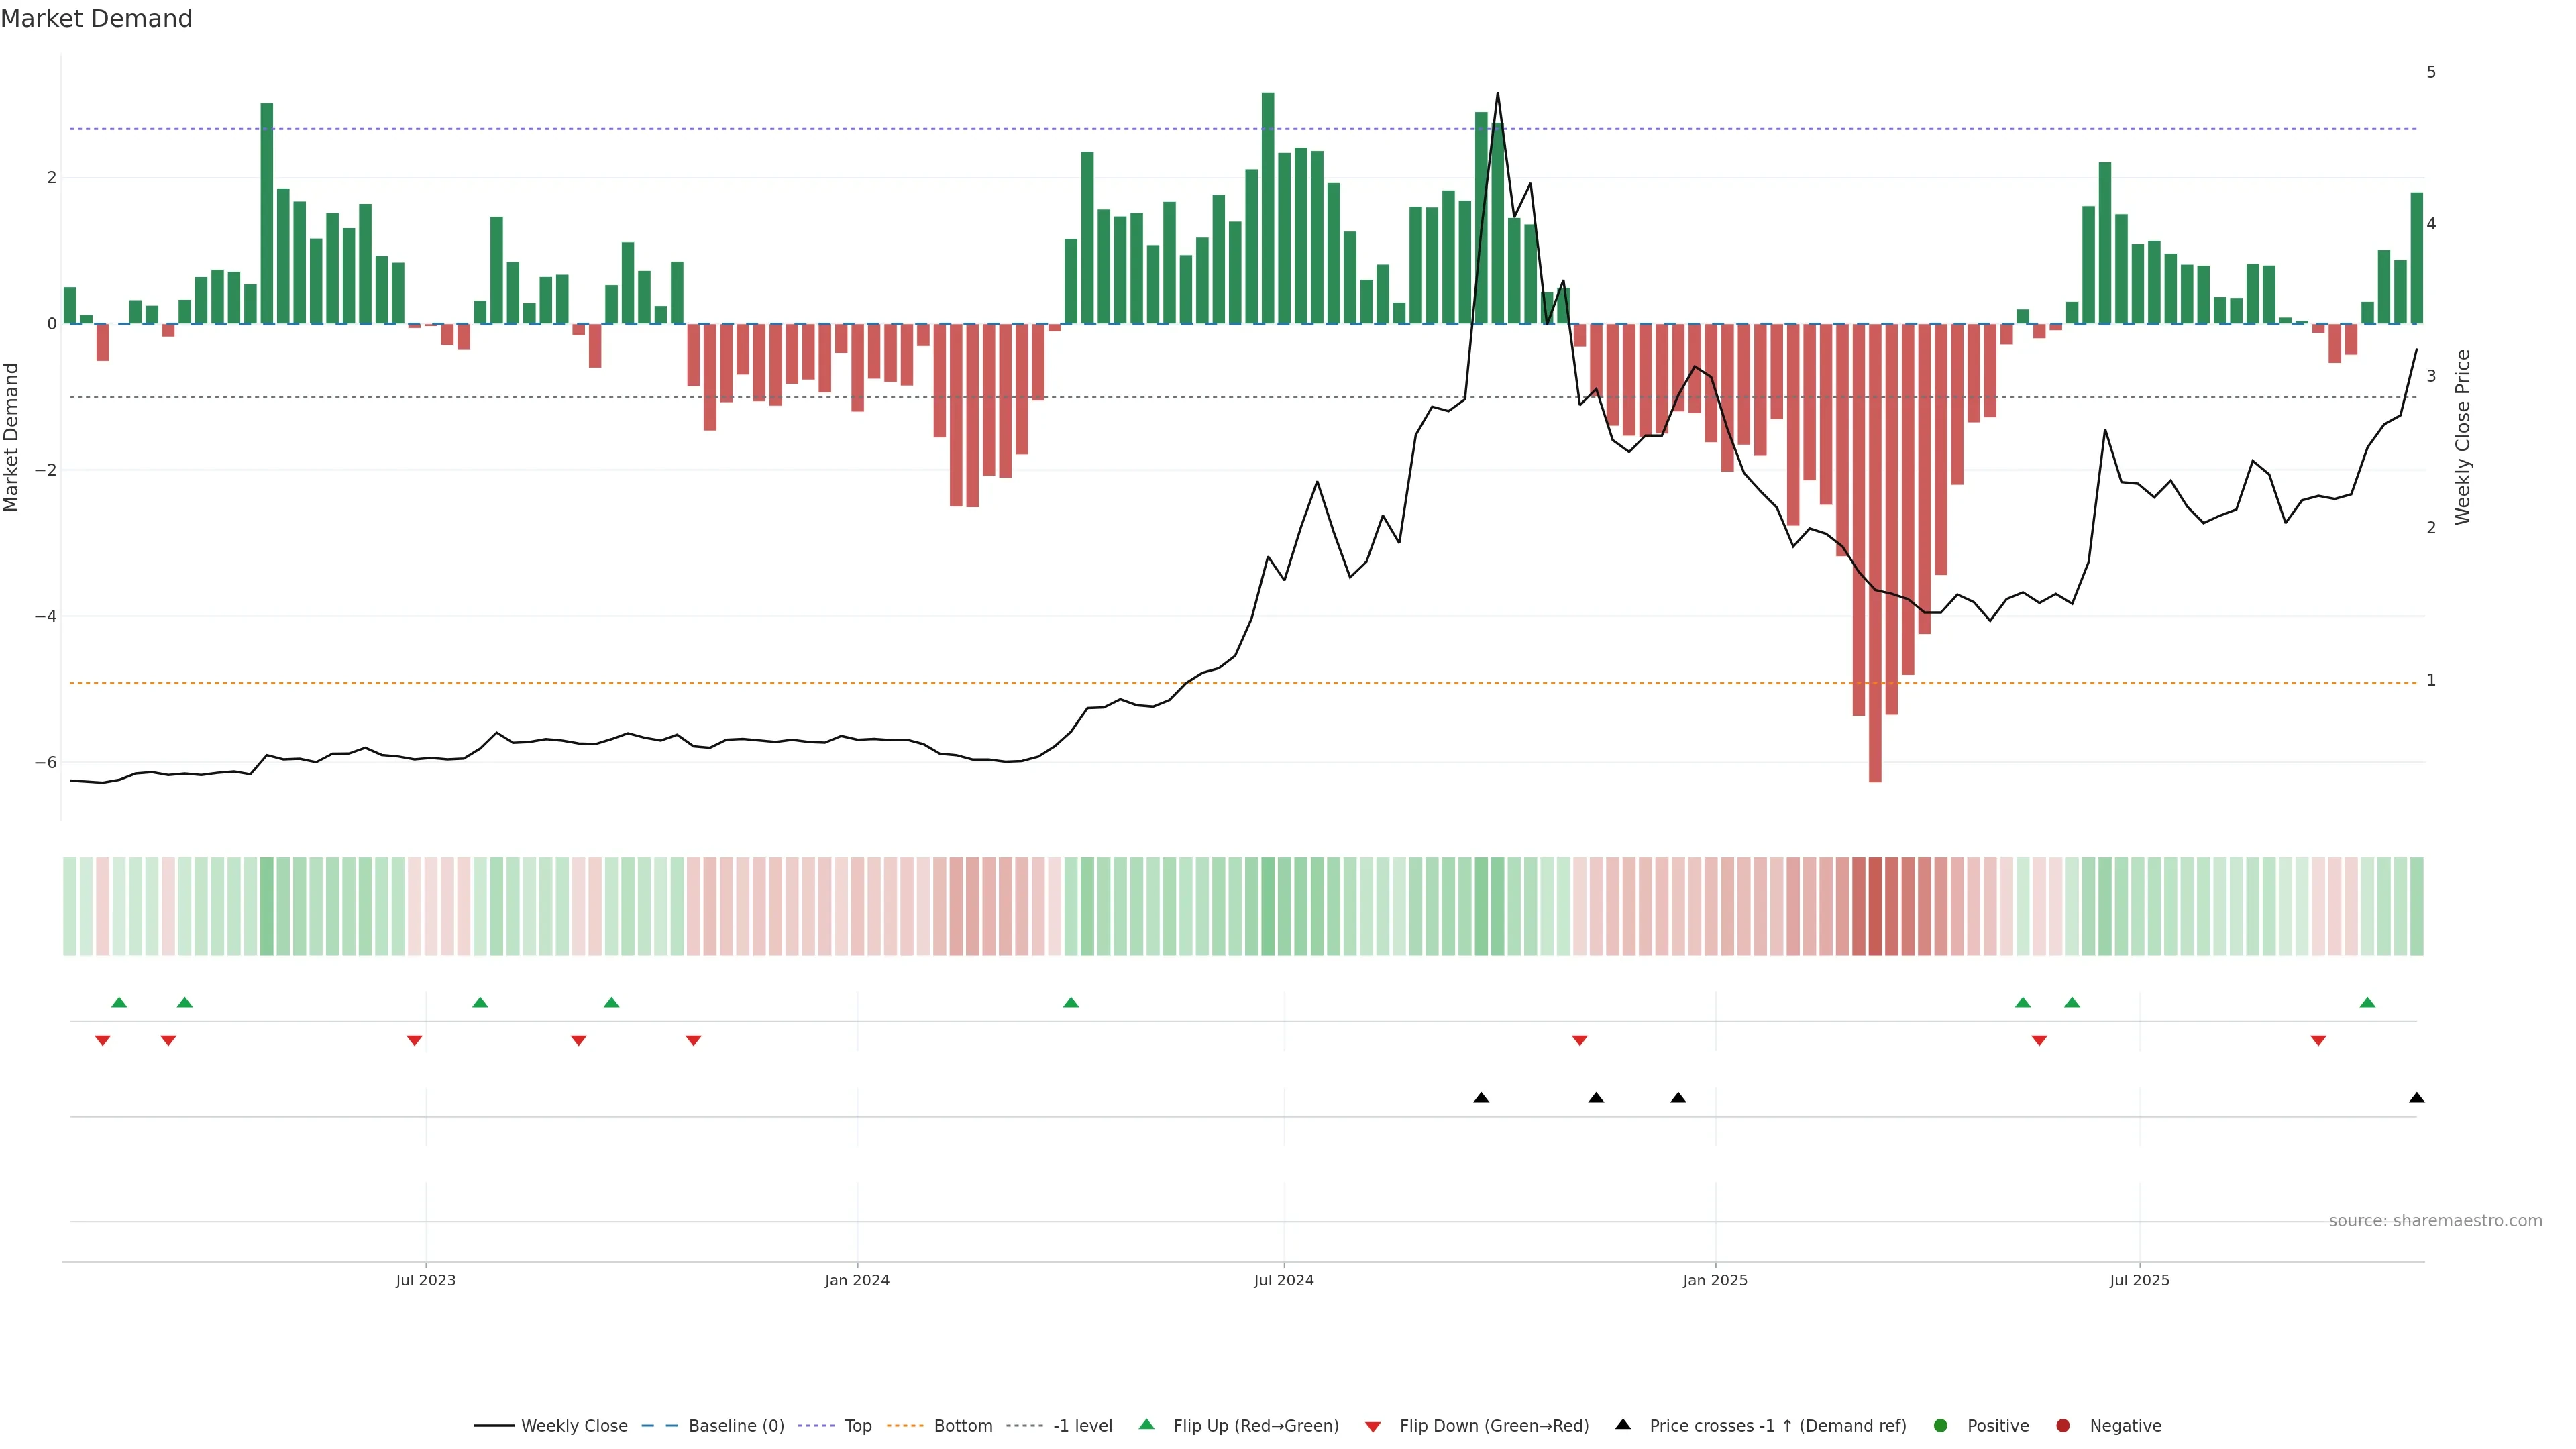2576x1449 pixels.
Task: Click the source: sharemaestro.com text
Action: (2435, 1220)
